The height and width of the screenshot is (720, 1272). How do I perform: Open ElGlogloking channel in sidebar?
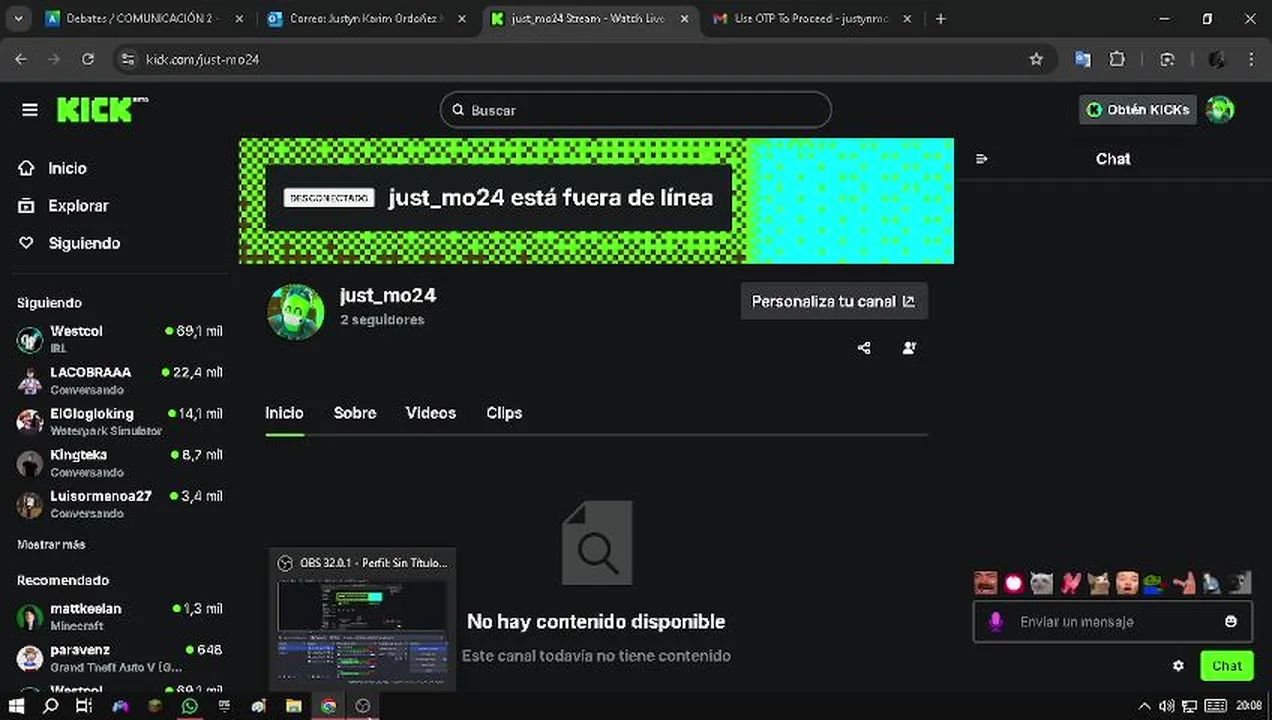[x=120, y=421]
